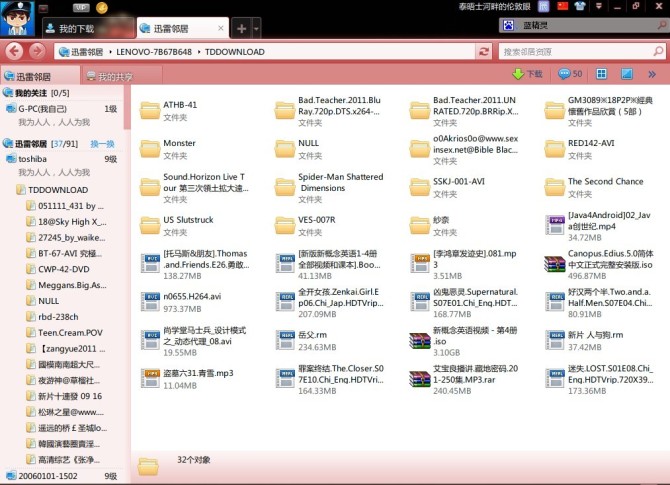This screenshot has height=485, width=670.
Task: Open the RED142-AVI folder
Action: [x=579, y=149]
